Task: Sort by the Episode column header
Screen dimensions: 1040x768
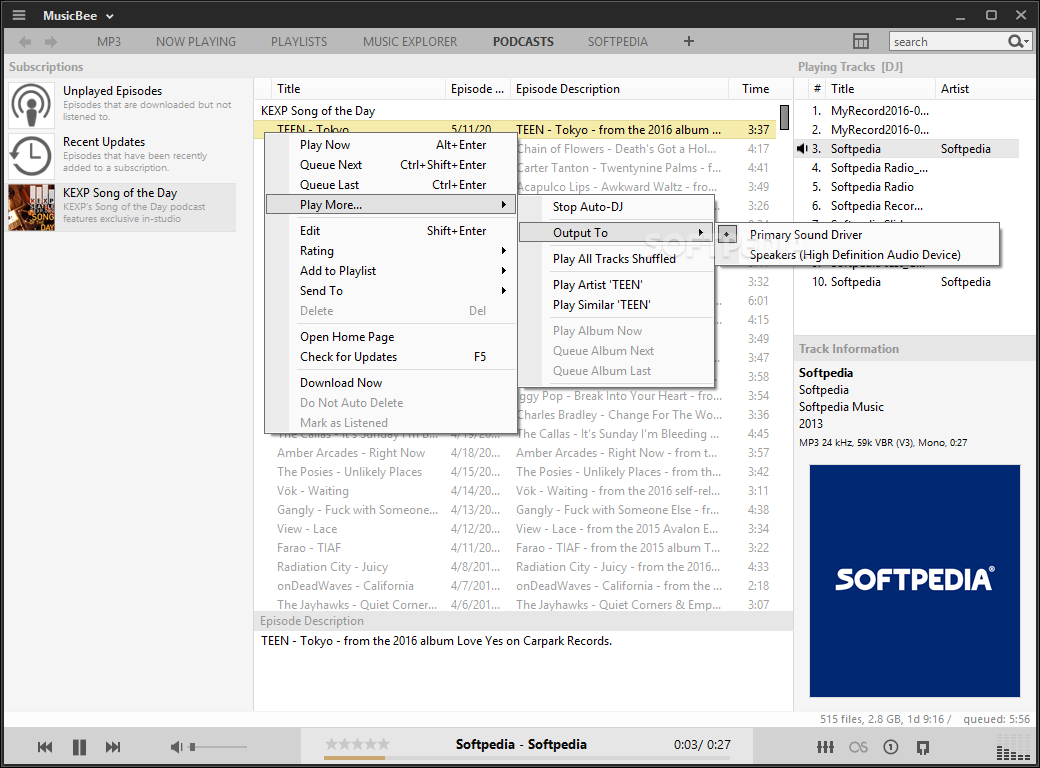Action: (x=478, y=89)
